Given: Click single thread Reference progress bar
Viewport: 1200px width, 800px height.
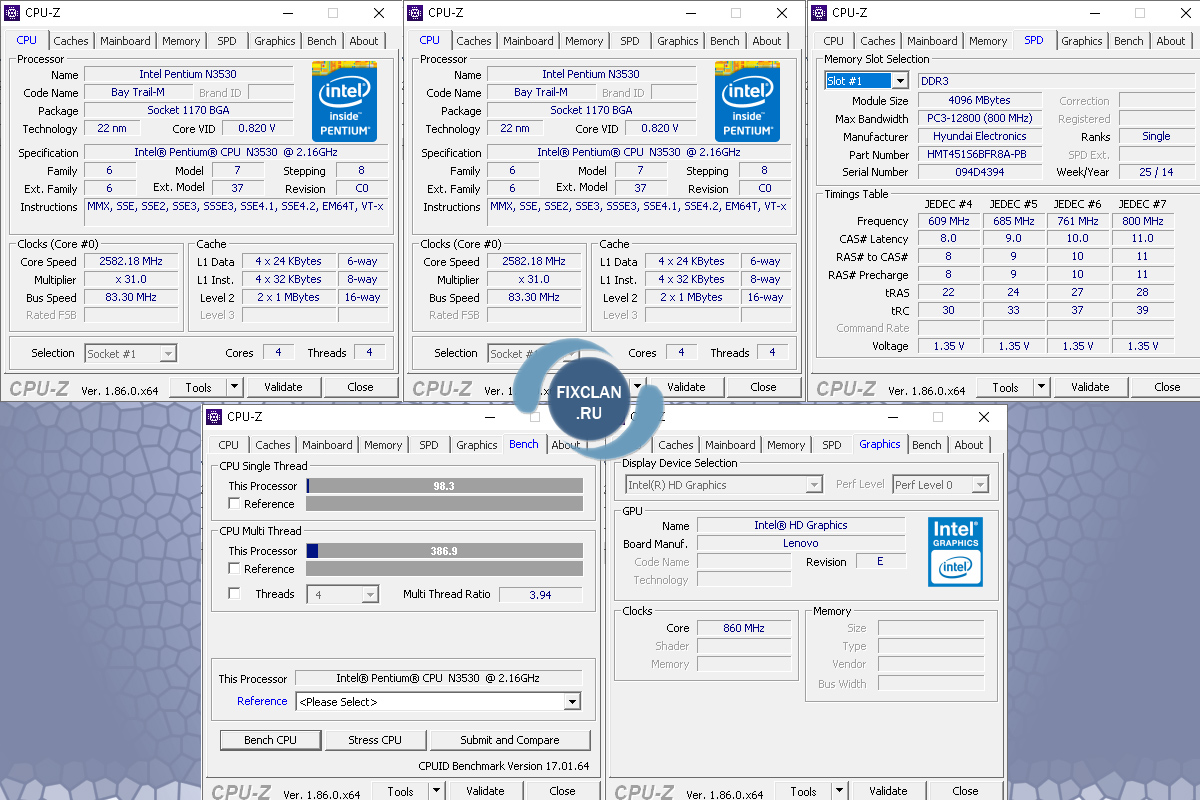Looking at the screenshot, I should pyautogui.click(x=444, y=504).
